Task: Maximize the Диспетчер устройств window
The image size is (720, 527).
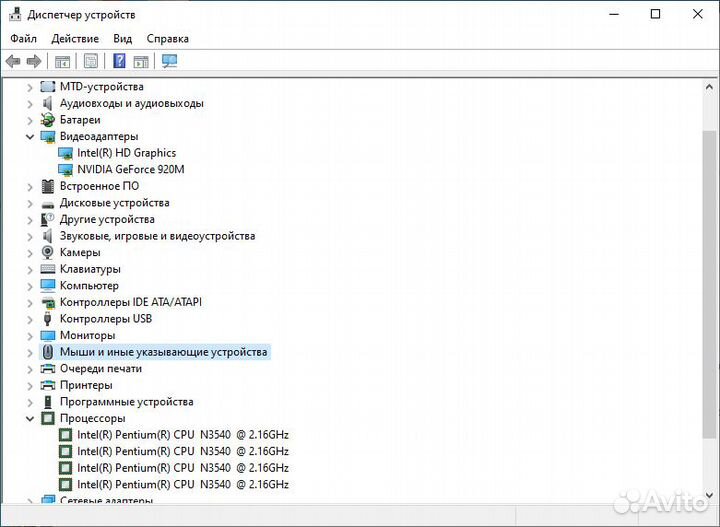Action: [656, 14]
